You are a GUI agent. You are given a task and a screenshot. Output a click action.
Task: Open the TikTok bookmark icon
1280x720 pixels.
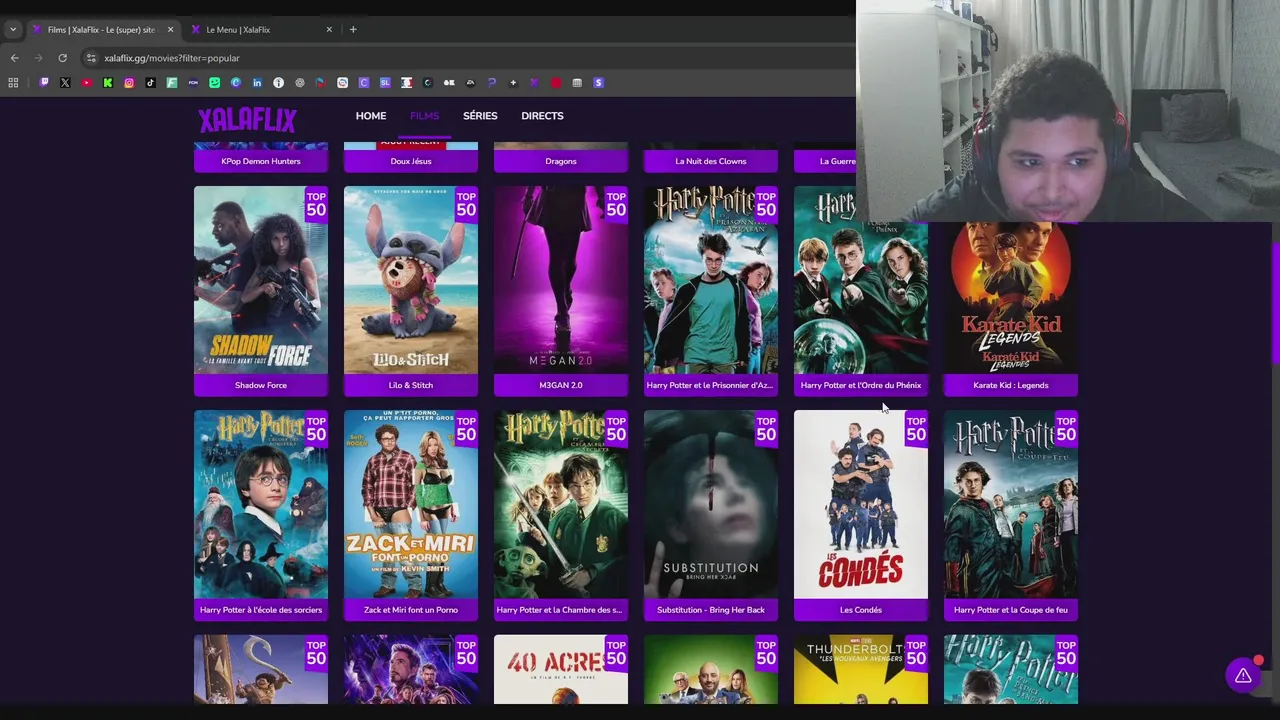coord(150,83)
